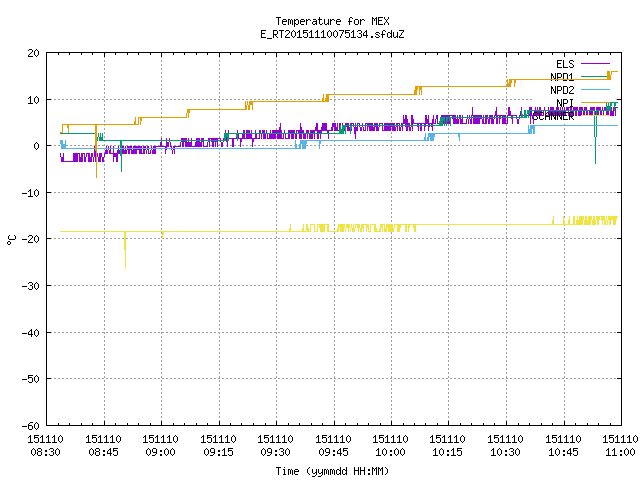Image resolution: width=640 pixels, height=480 pixels.
Task: Click the x-axis tick label 10:15
Action: pos(448,452)
